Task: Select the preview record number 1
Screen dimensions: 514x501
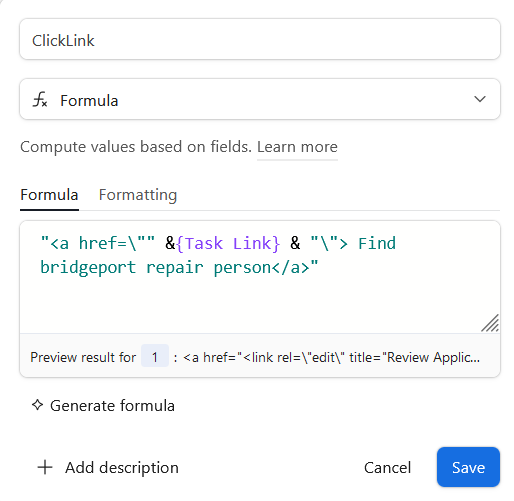Action: tap(155, 356)
